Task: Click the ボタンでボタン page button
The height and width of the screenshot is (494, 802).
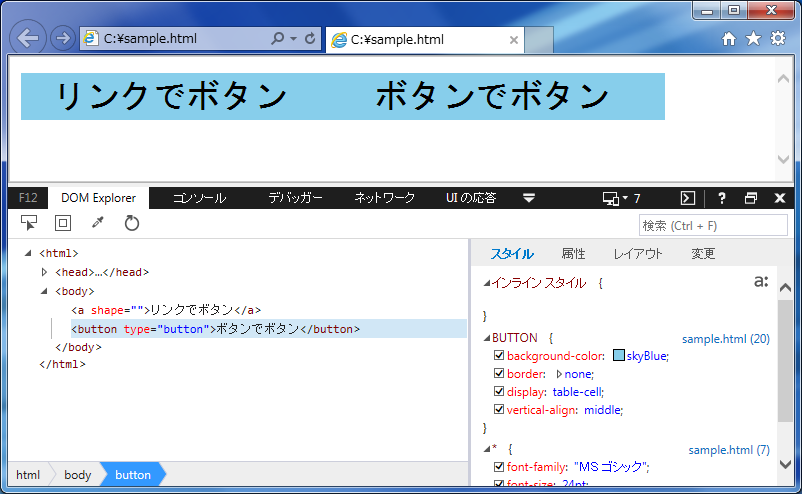Action: pos(494,96)
